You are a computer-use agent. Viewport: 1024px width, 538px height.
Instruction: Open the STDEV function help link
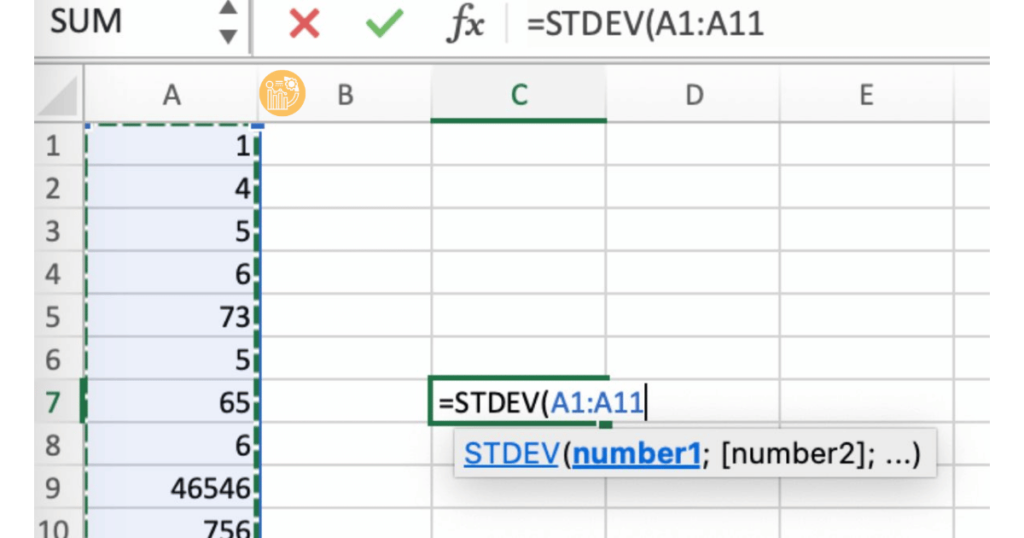[510, 455]
